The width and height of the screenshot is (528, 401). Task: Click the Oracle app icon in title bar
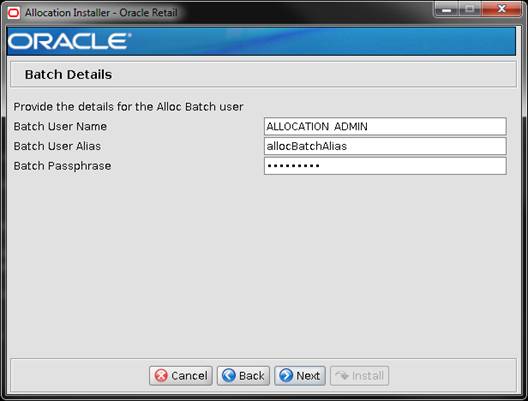click(x=14, y=13)
